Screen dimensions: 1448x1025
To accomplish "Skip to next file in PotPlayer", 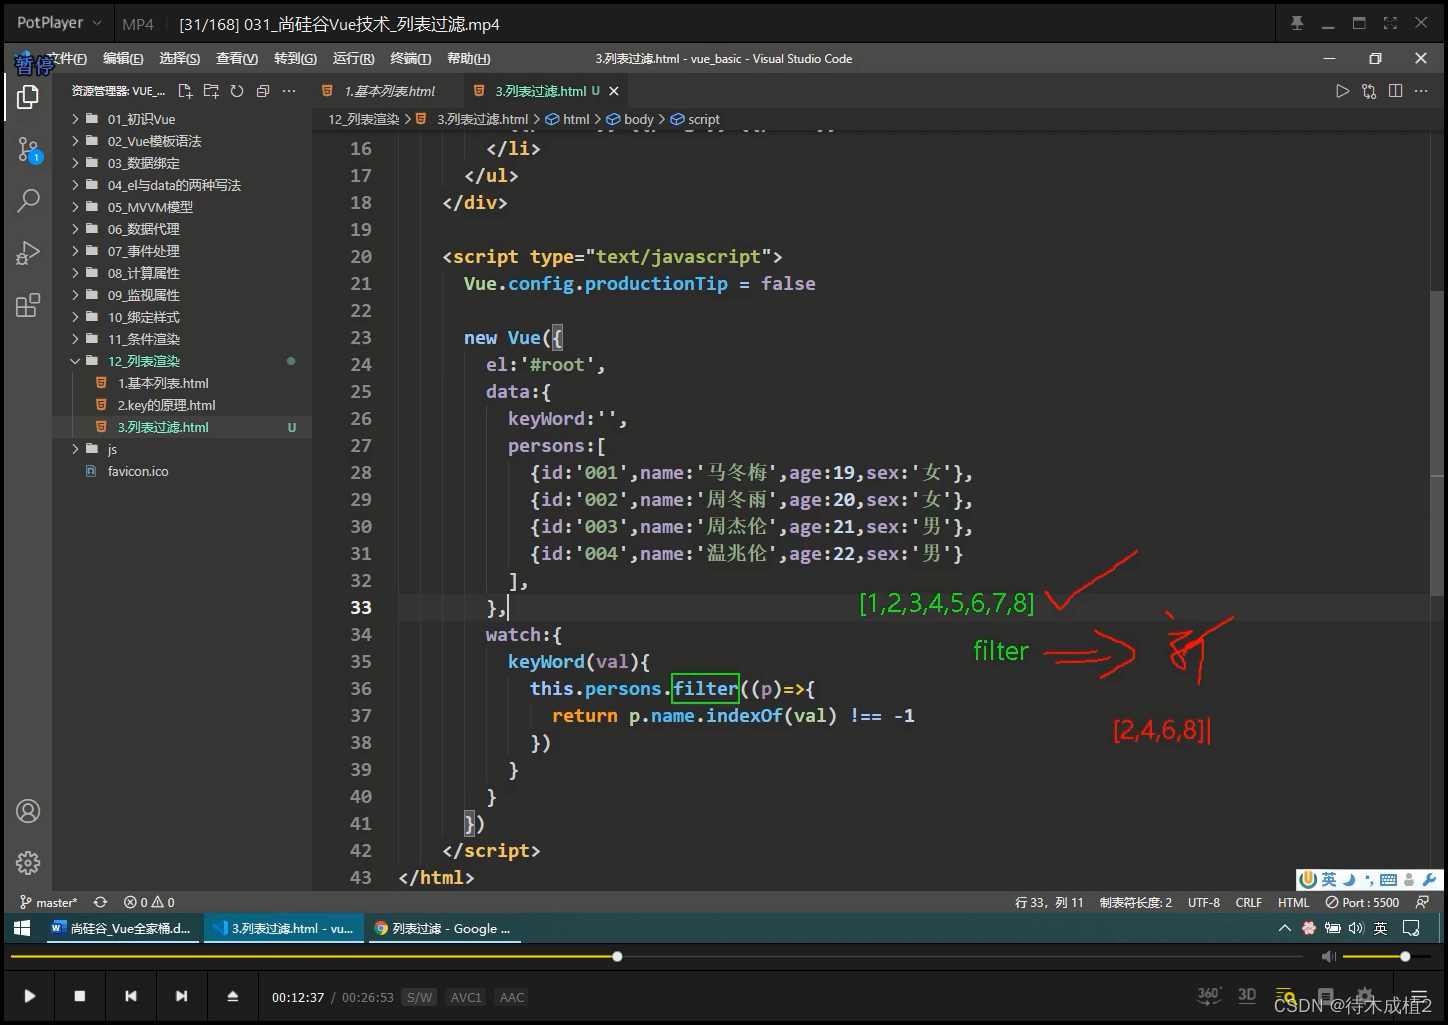I will tap(181, 996).
